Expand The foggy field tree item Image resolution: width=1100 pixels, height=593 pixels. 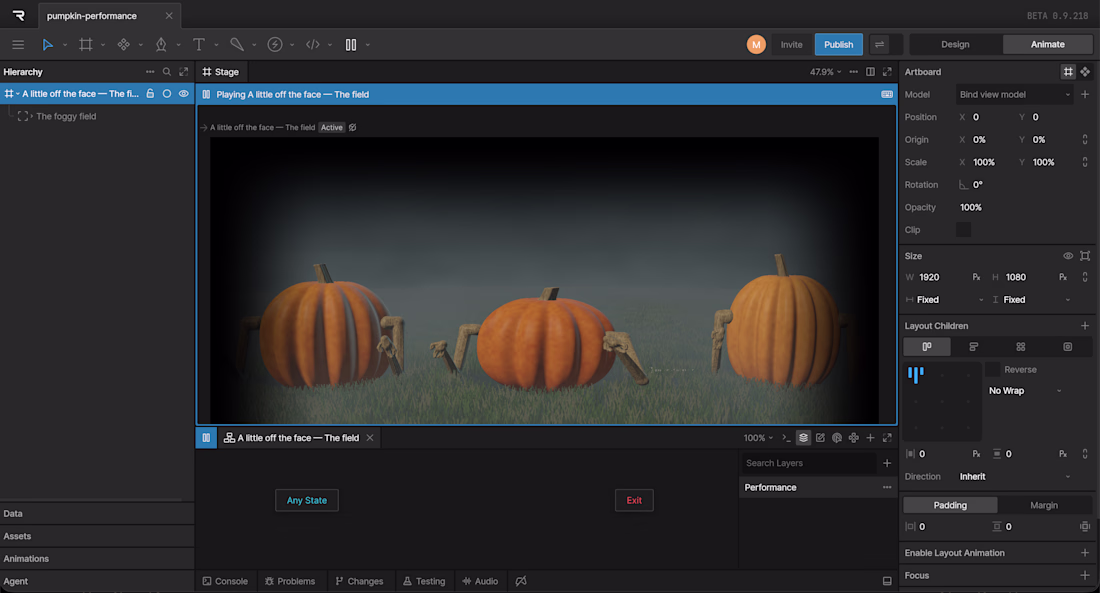[x=31, y=116]
